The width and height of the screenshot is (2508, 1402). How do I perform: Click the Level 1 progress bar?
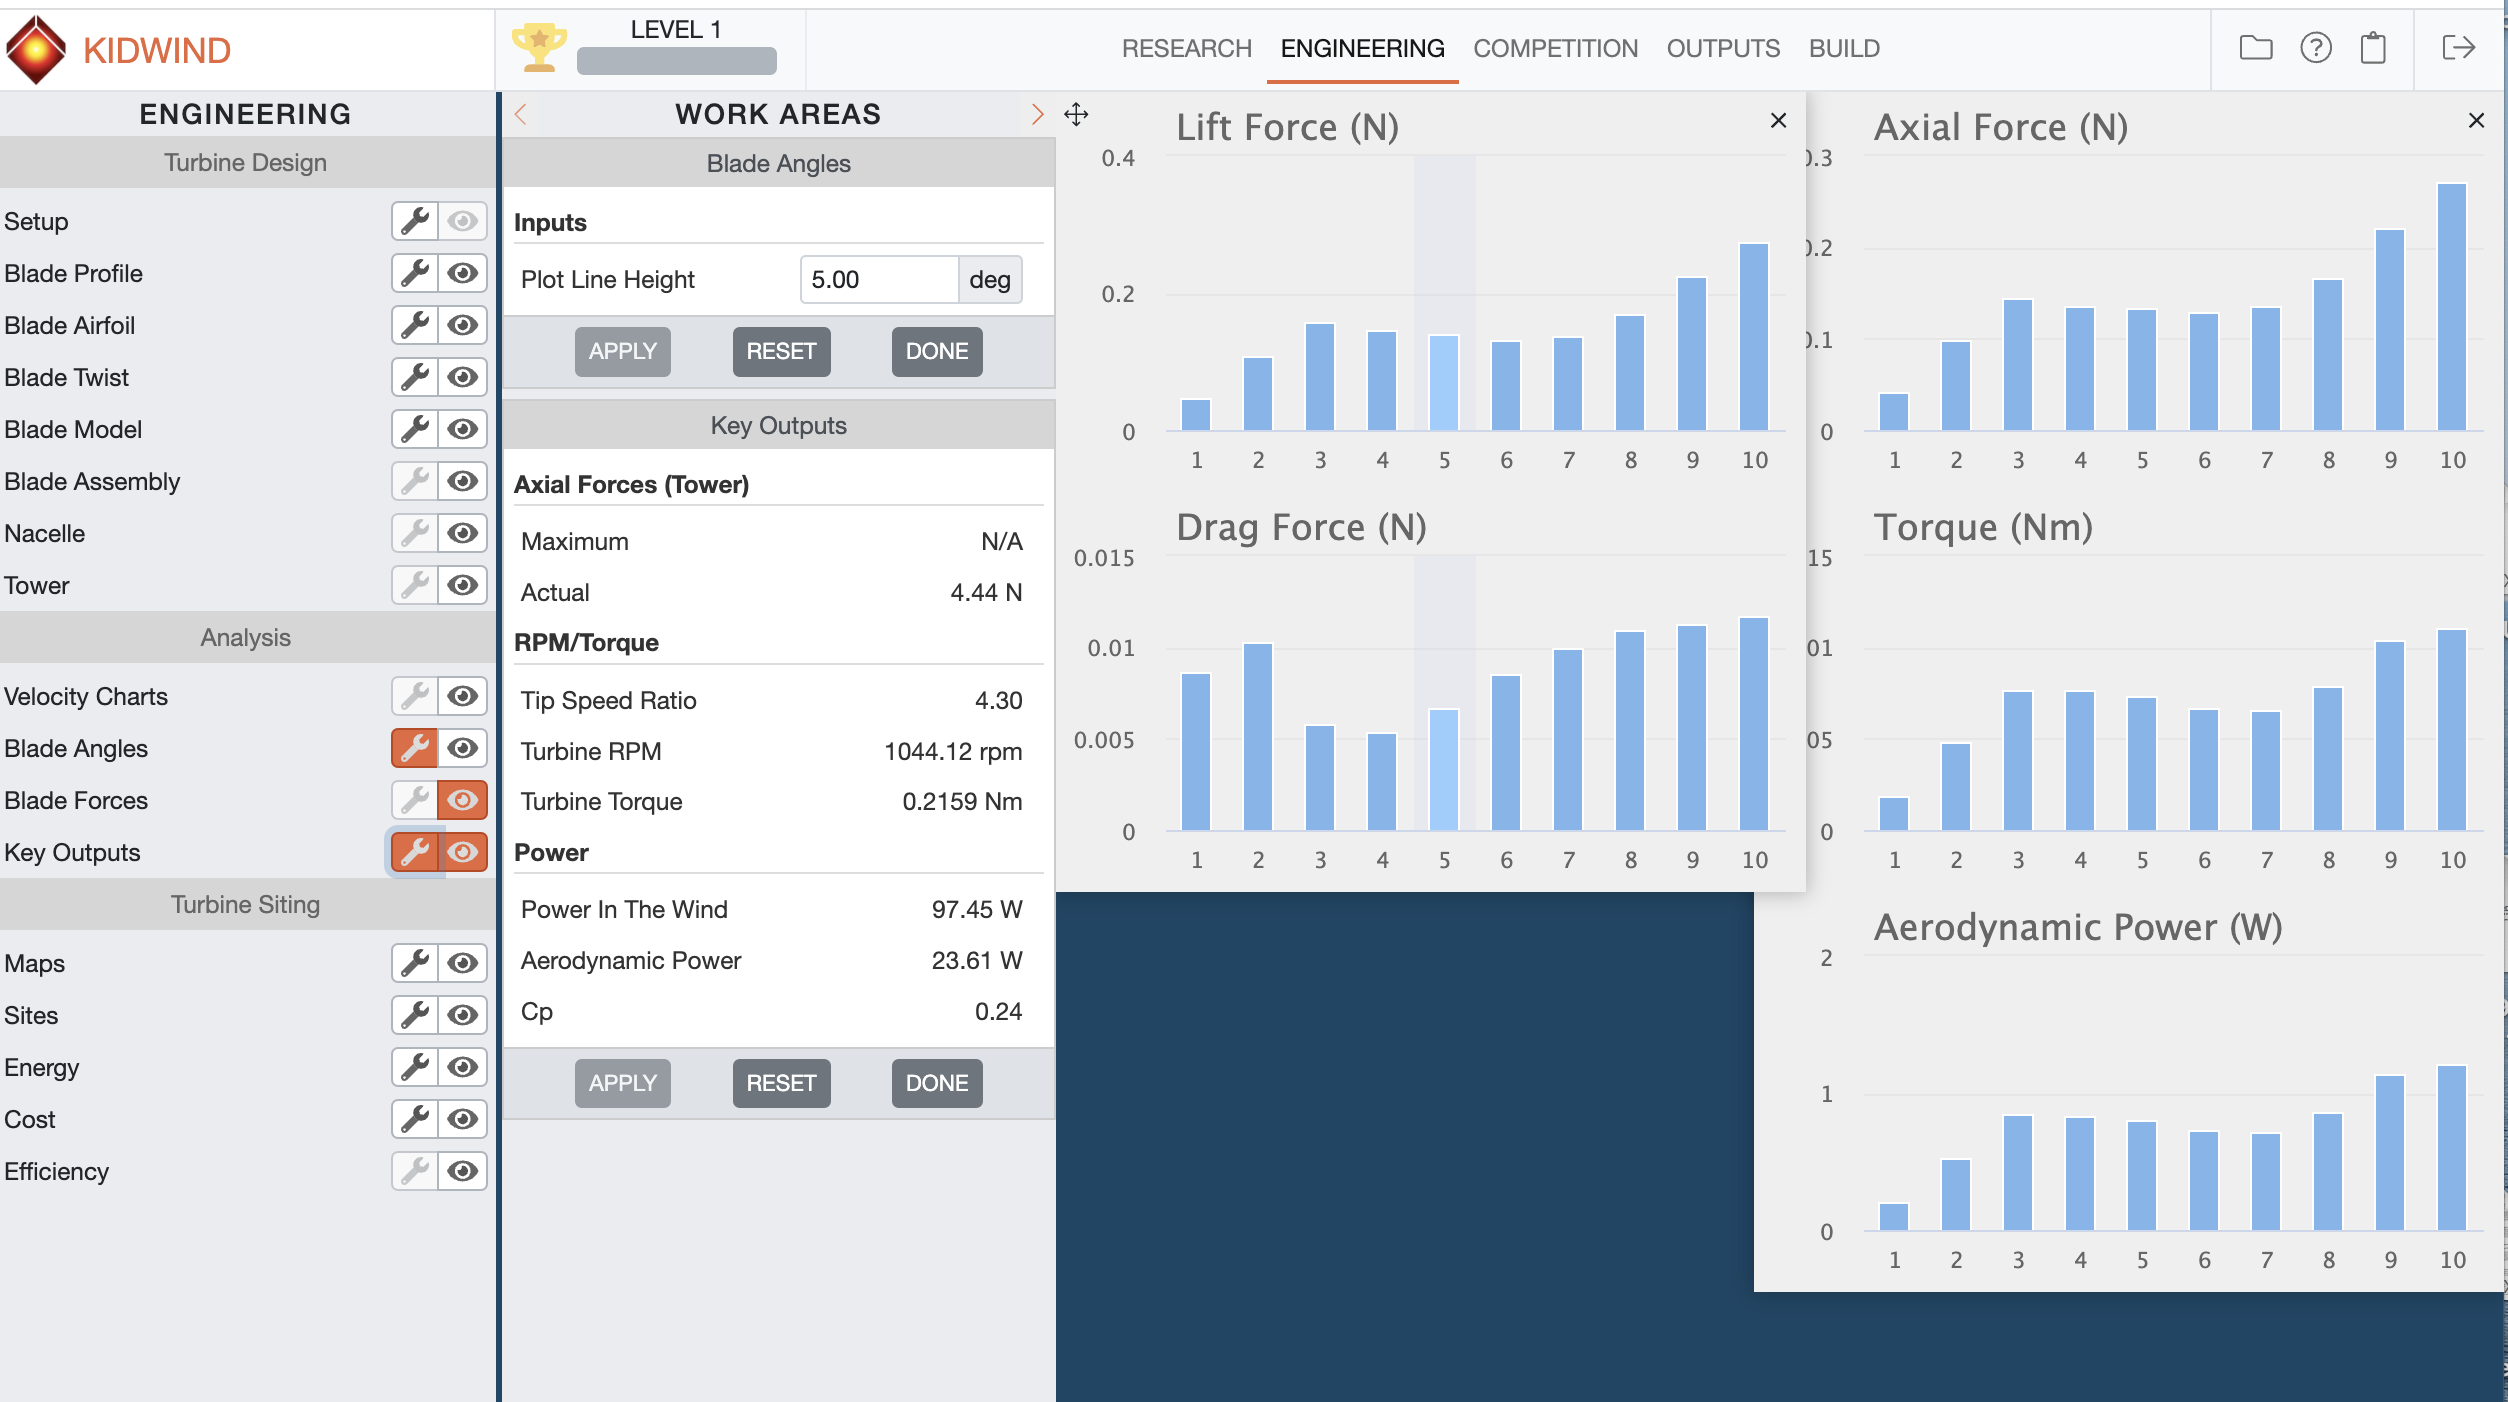click(x=676, y=61)
